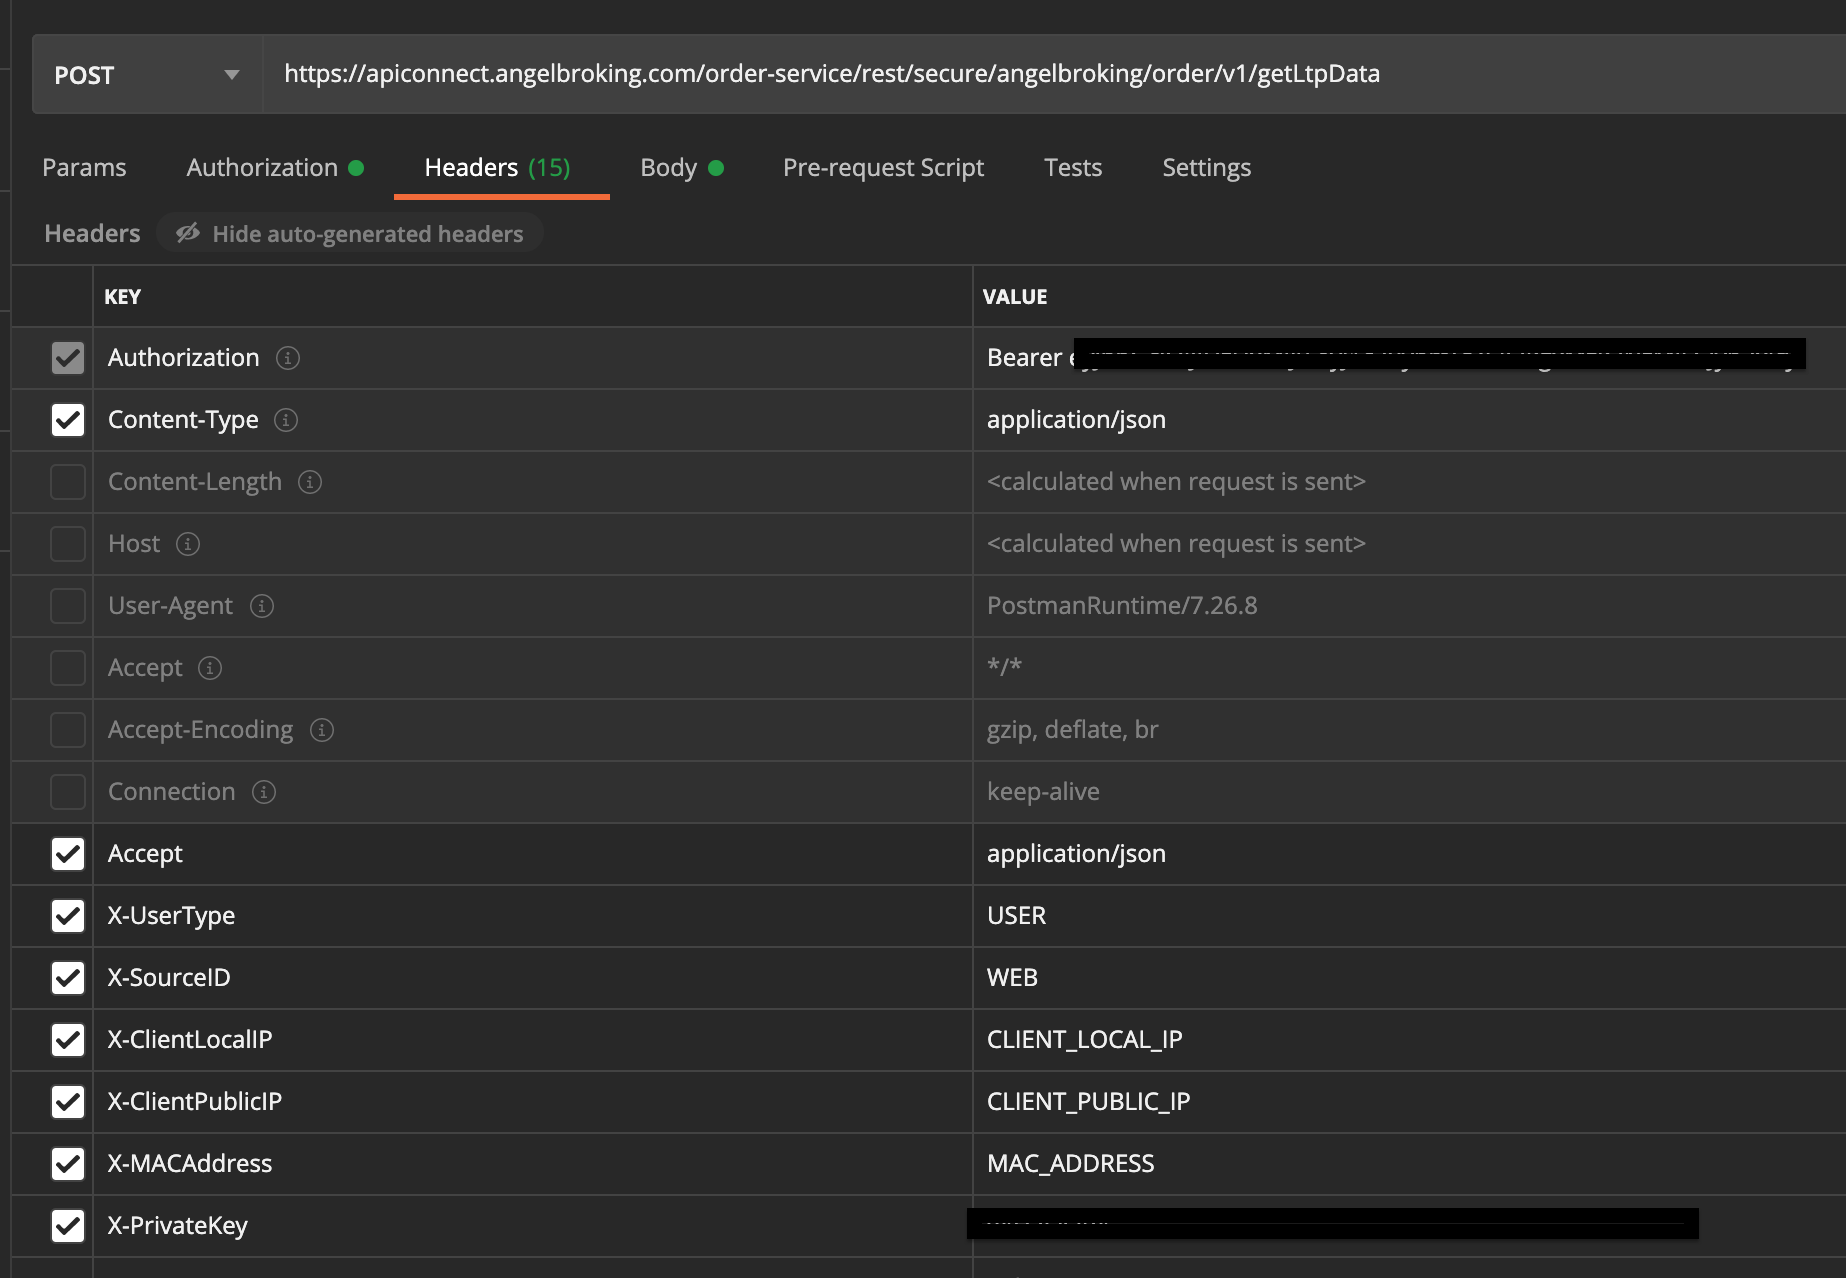Viewport: 1846px width, 1278px height.
Task: Click the request URL field
Action: point(1054,75)
